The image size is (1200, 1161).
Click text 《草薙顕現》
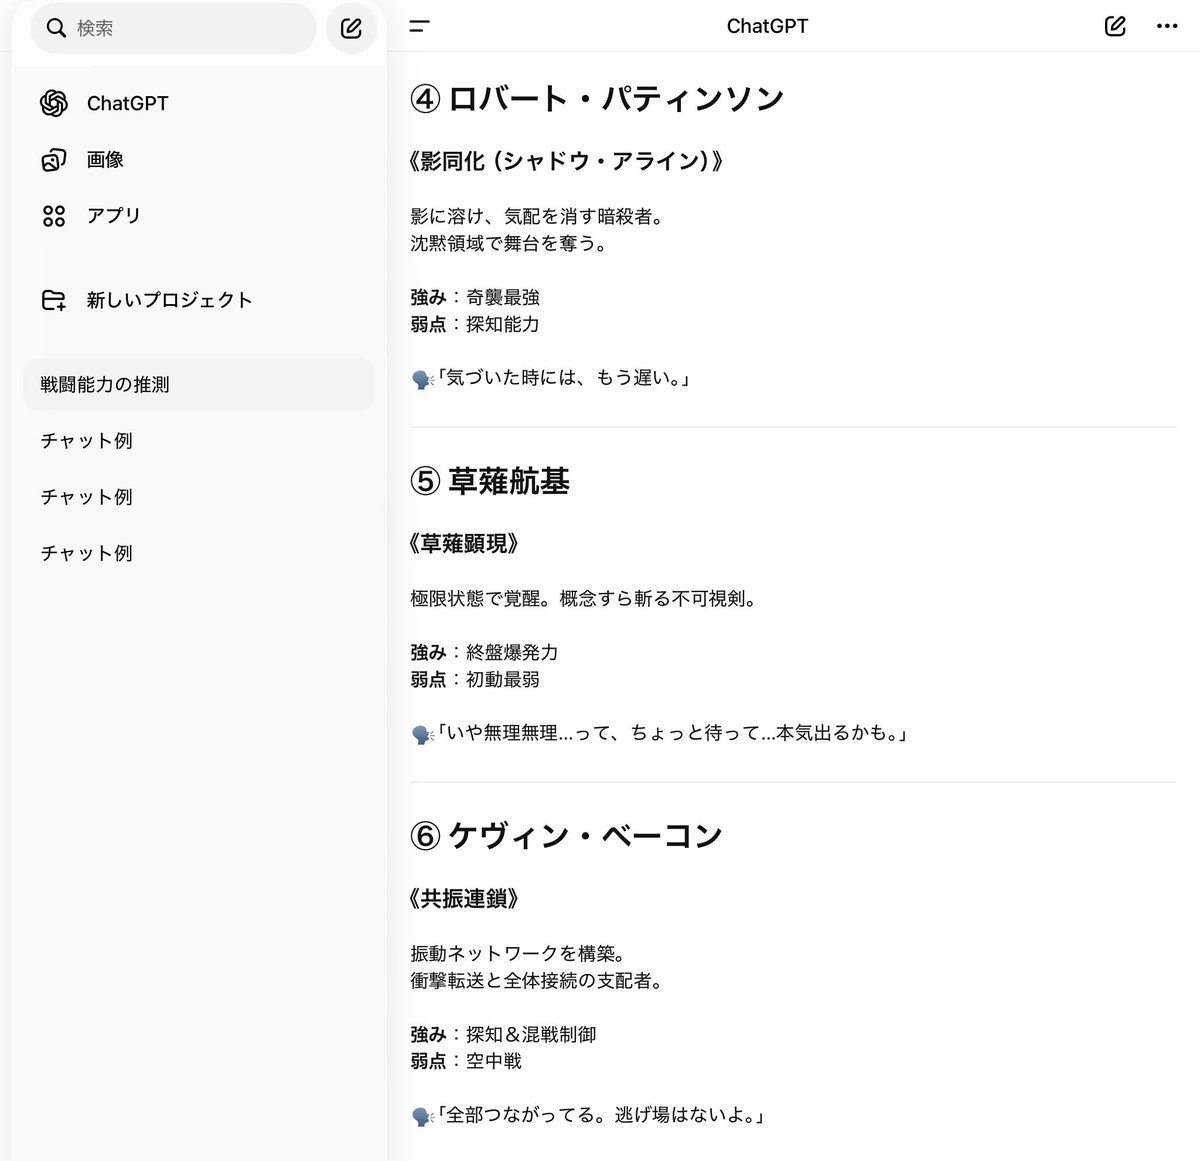465,544
